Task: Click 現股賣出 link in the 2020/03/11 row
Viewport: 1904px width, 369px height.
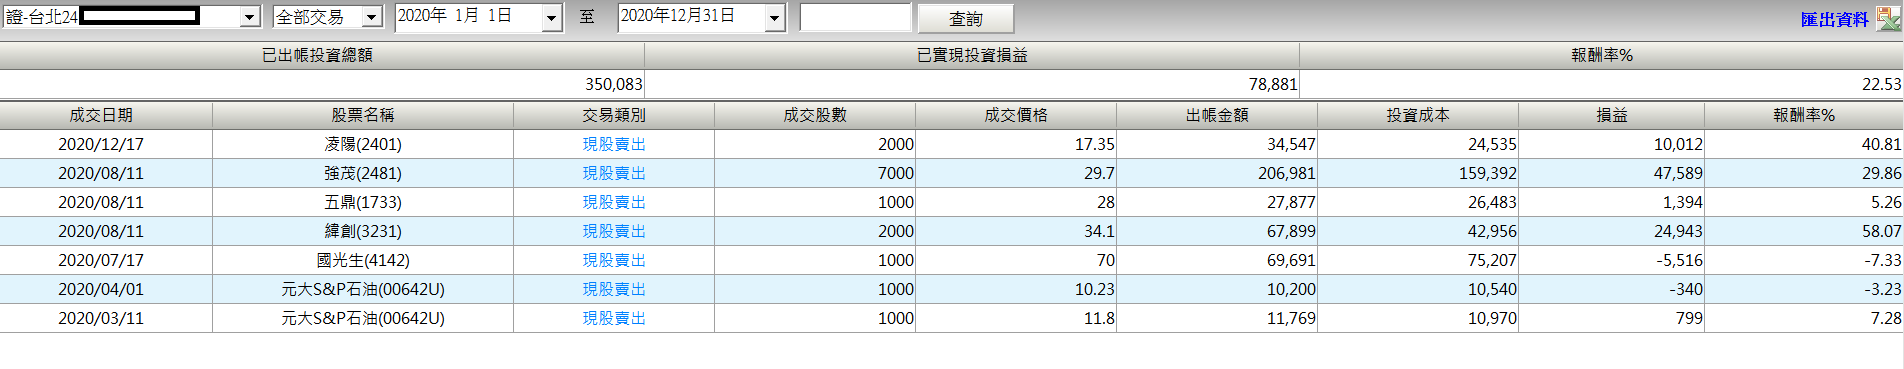Action: click(x=614, y=318)
